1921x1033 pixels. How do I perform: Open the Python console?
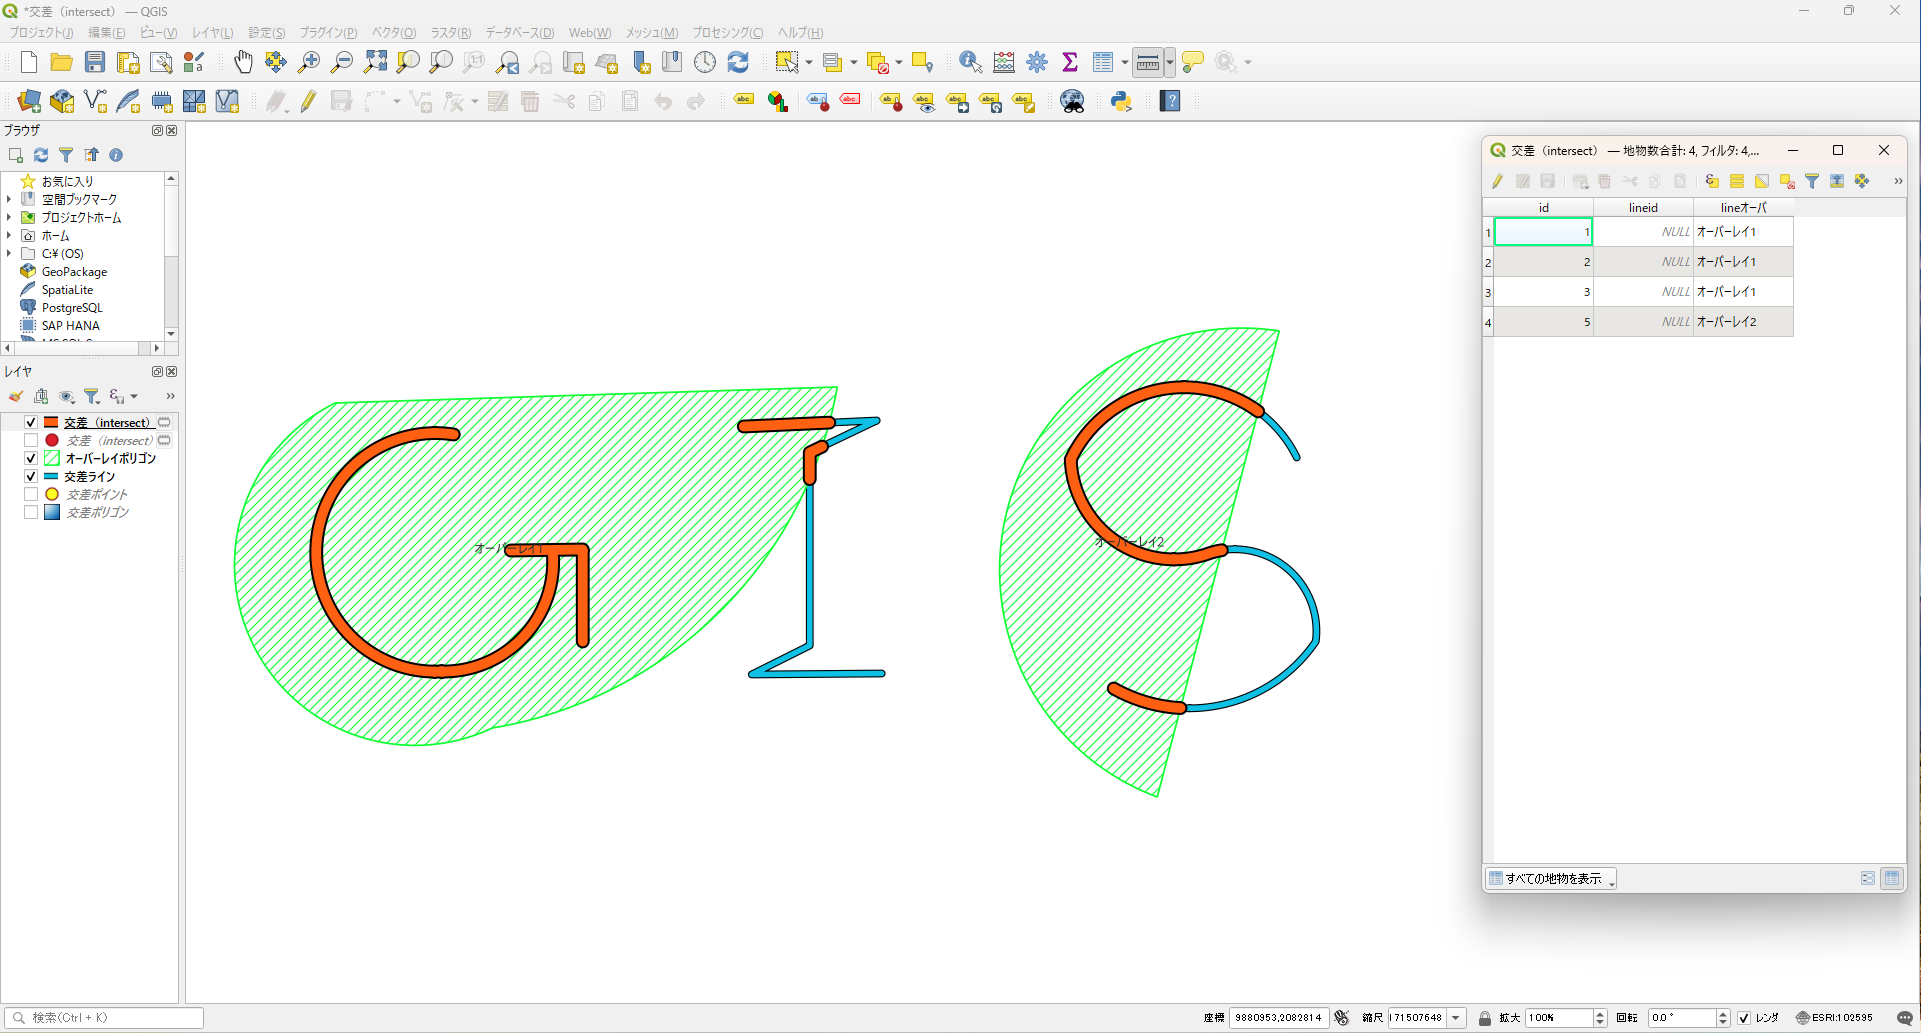[x=1120, y=100]
